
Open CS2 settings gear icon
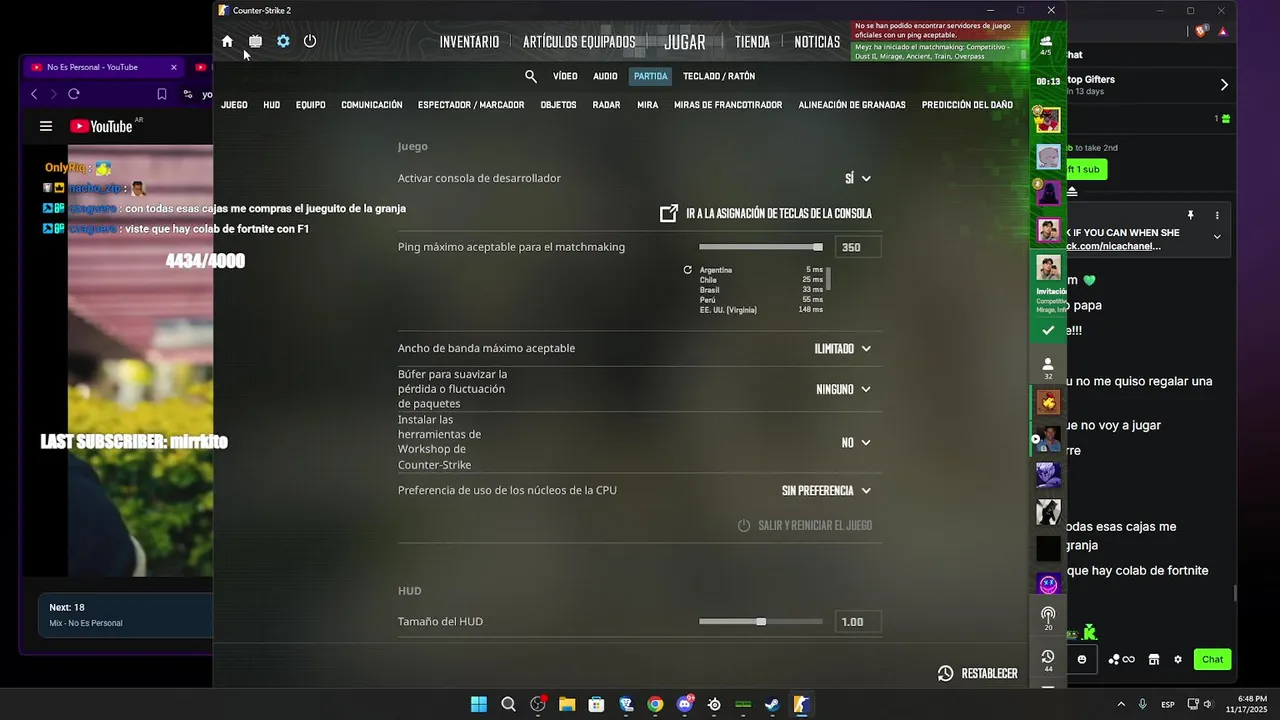click(283, 41)
